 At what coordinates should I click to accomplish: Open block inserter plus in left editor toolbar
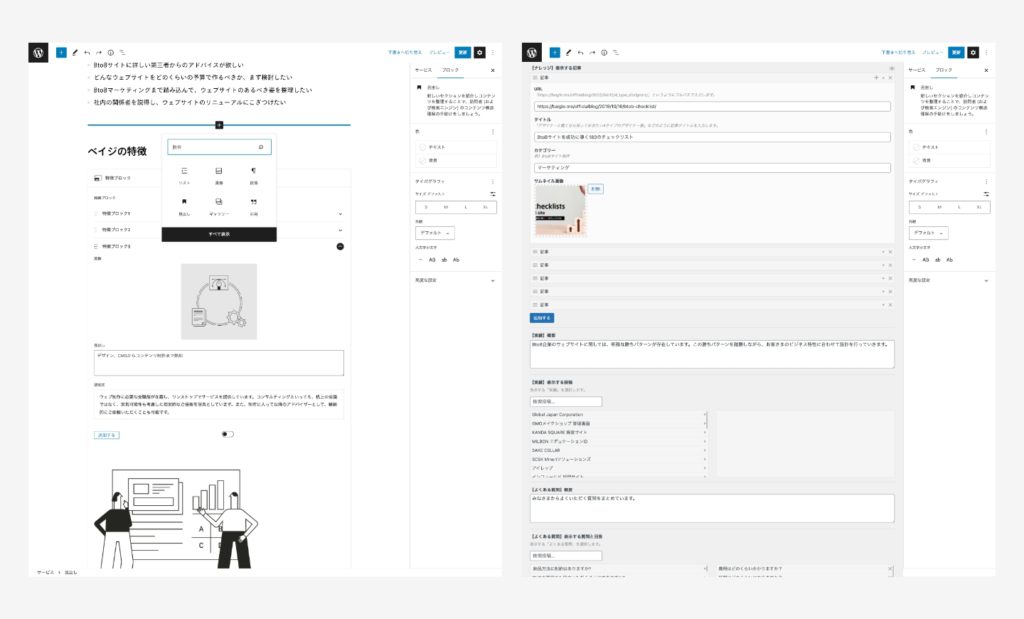pos(61,52)
